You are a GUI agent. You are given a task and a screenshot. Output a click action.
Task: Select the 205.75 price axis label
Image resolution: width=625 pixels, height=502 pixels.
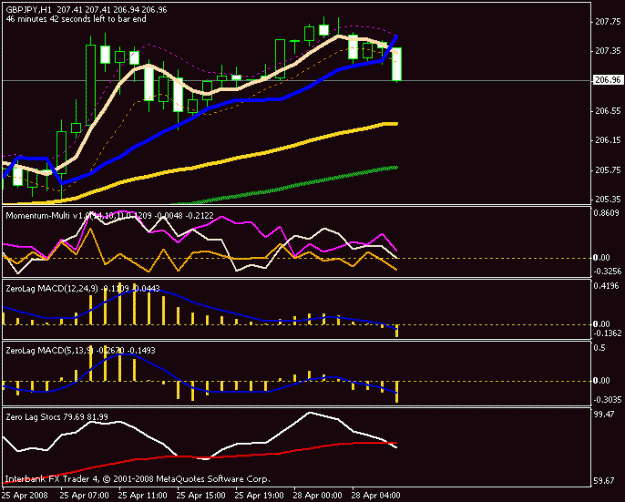(607, 170)
